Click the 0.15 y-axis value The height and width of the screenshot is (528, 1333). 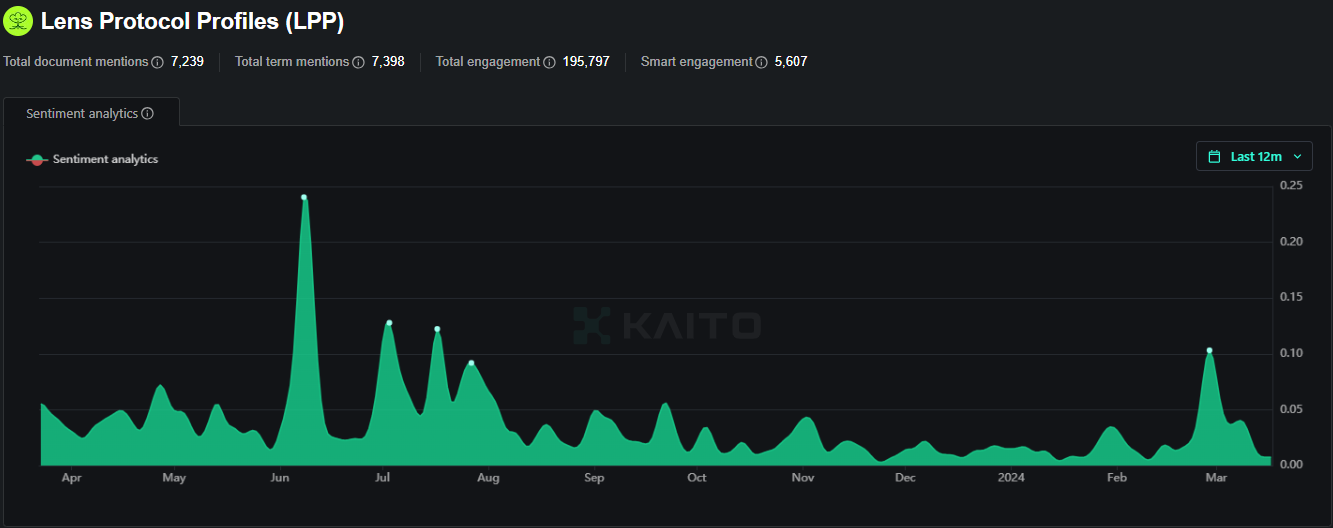[1291, 298]
